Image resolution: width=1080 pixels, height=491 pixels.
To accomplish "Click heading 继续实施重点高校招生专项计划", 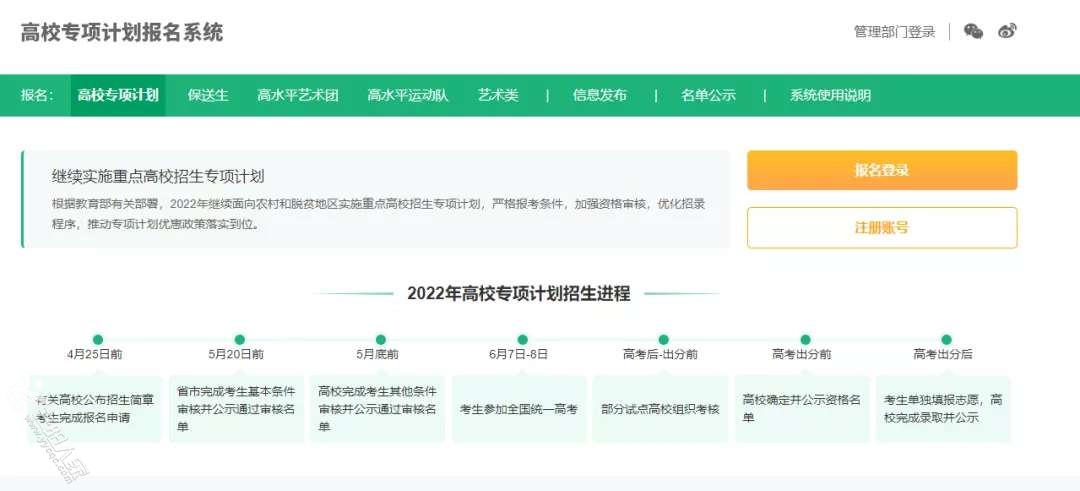I will [x=158, y=176].
